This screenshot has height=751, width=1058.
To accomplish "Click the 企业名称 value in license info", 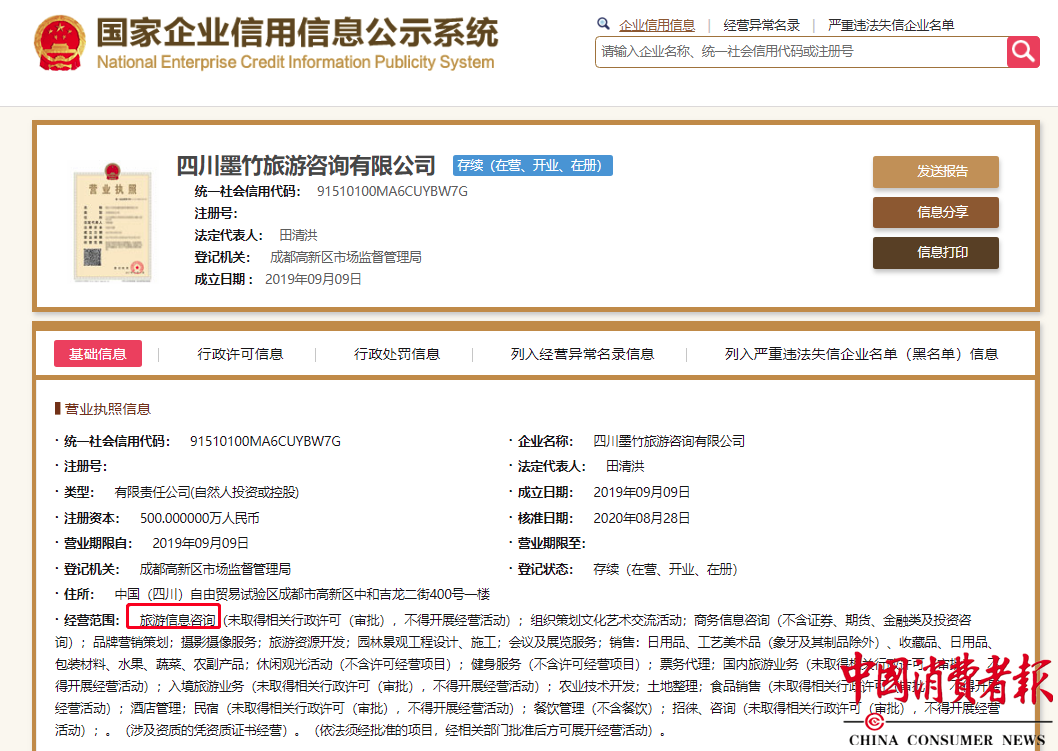I will [x=669, y=441].
